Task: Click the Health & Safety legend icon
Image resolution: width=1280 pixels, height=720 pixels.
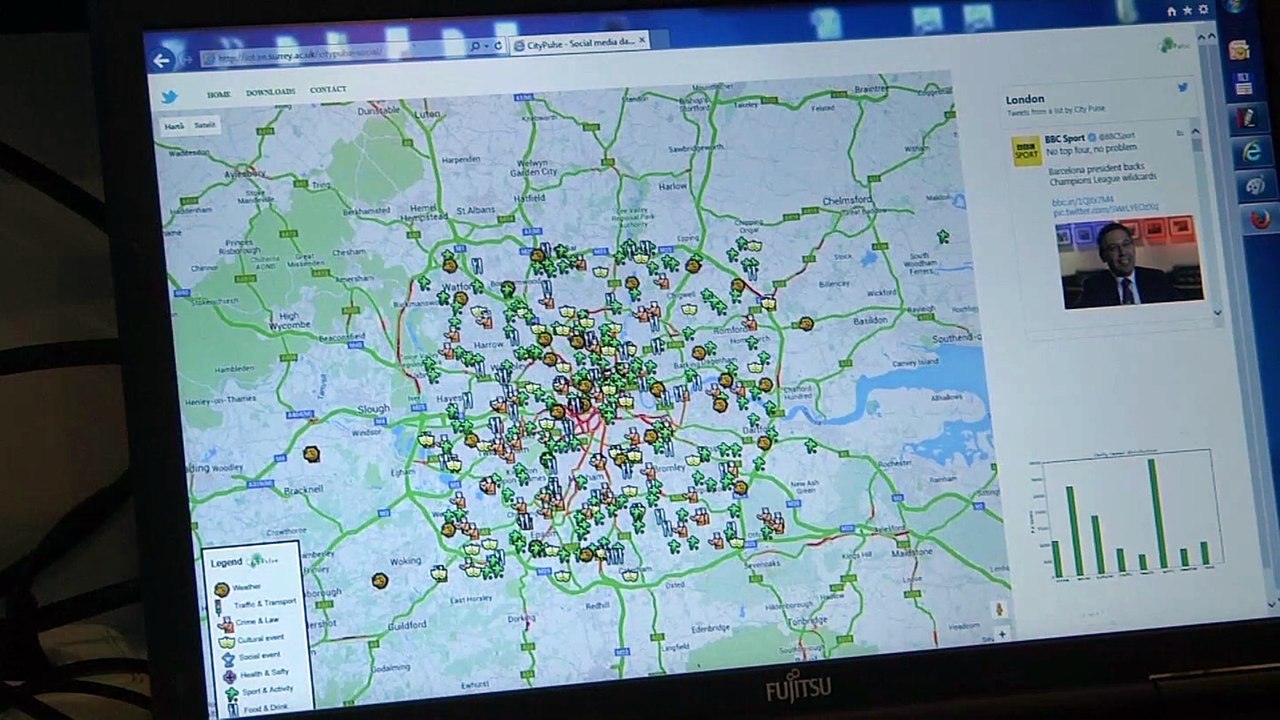Action: click(x=231, y=677)
